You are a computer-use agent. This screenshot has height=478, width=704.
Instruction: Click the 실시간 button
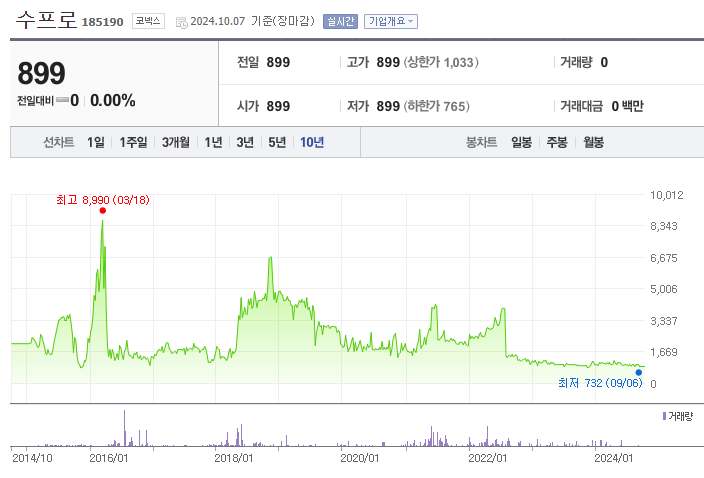tap(340, 21)
